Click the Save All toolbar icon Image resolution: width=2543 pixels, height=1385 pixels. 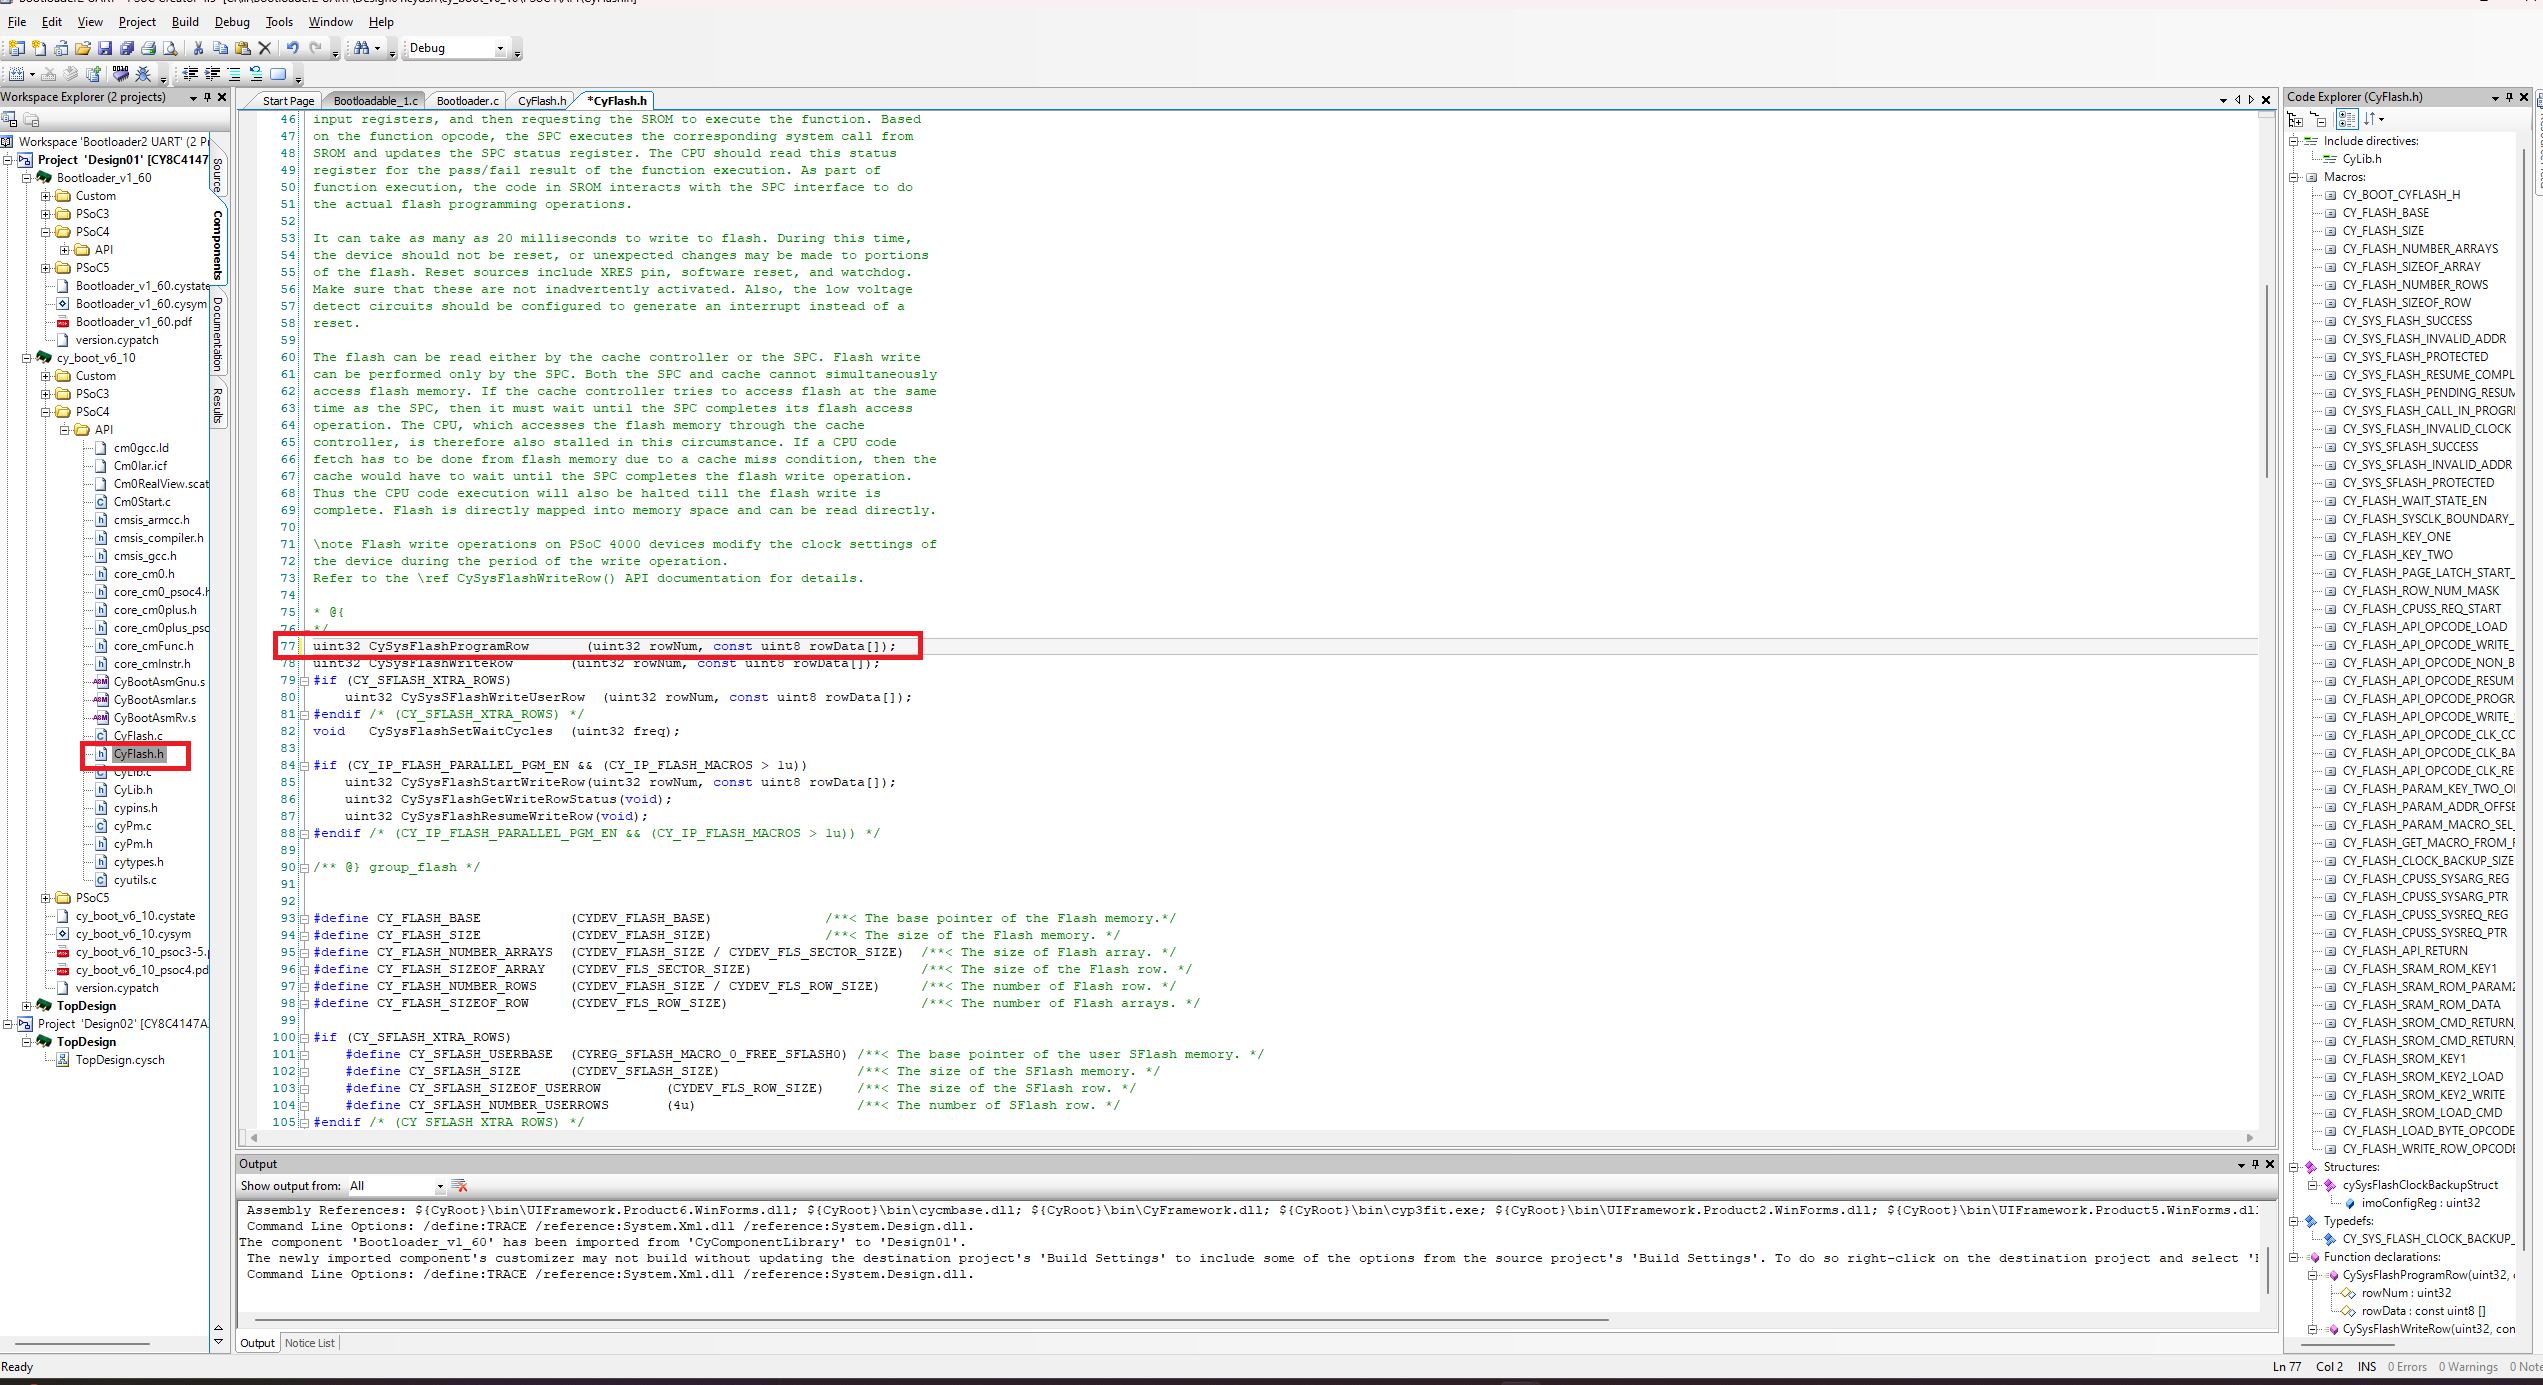[127, 47]
